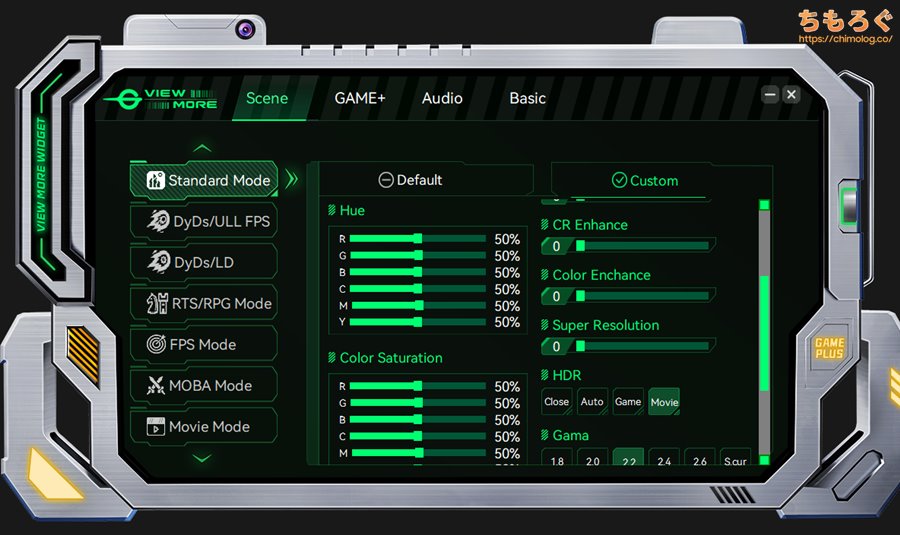Click the settings panel vertical scrollbar
Screen dimensions: 900x535
pyautogui.click(x=764, y=330)
